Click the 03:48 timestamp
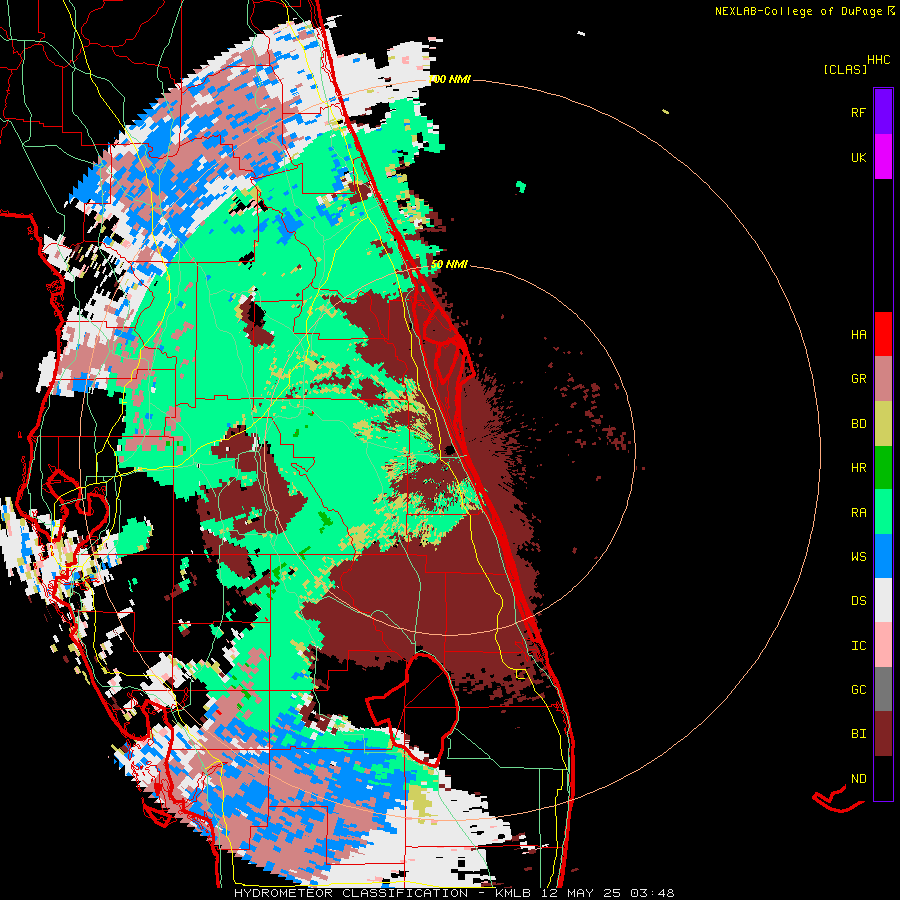 652,893
